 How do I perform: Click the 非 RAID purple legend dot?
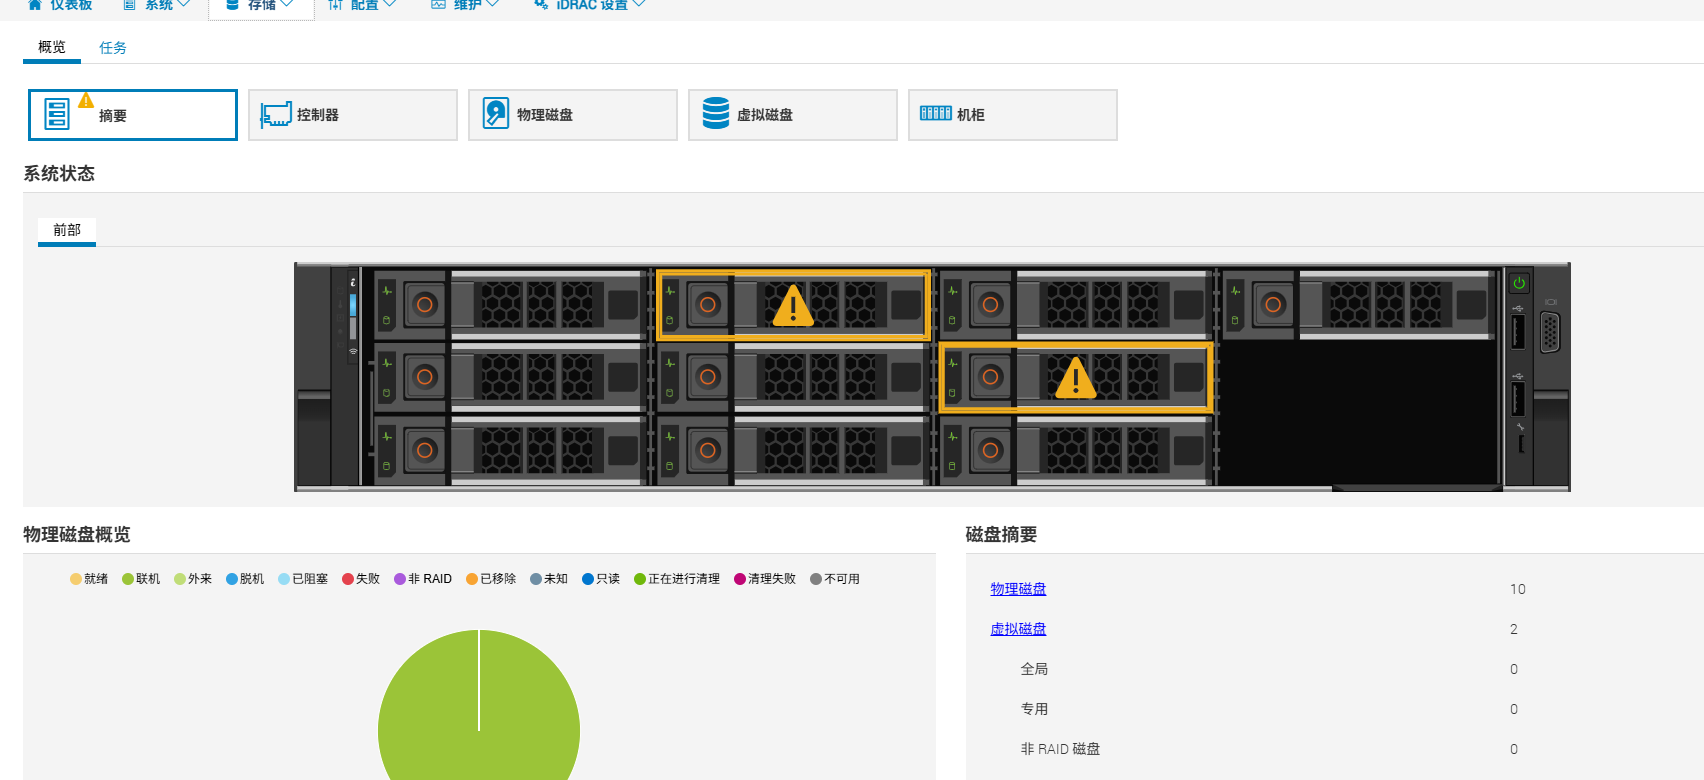click(x=400, y=579)
